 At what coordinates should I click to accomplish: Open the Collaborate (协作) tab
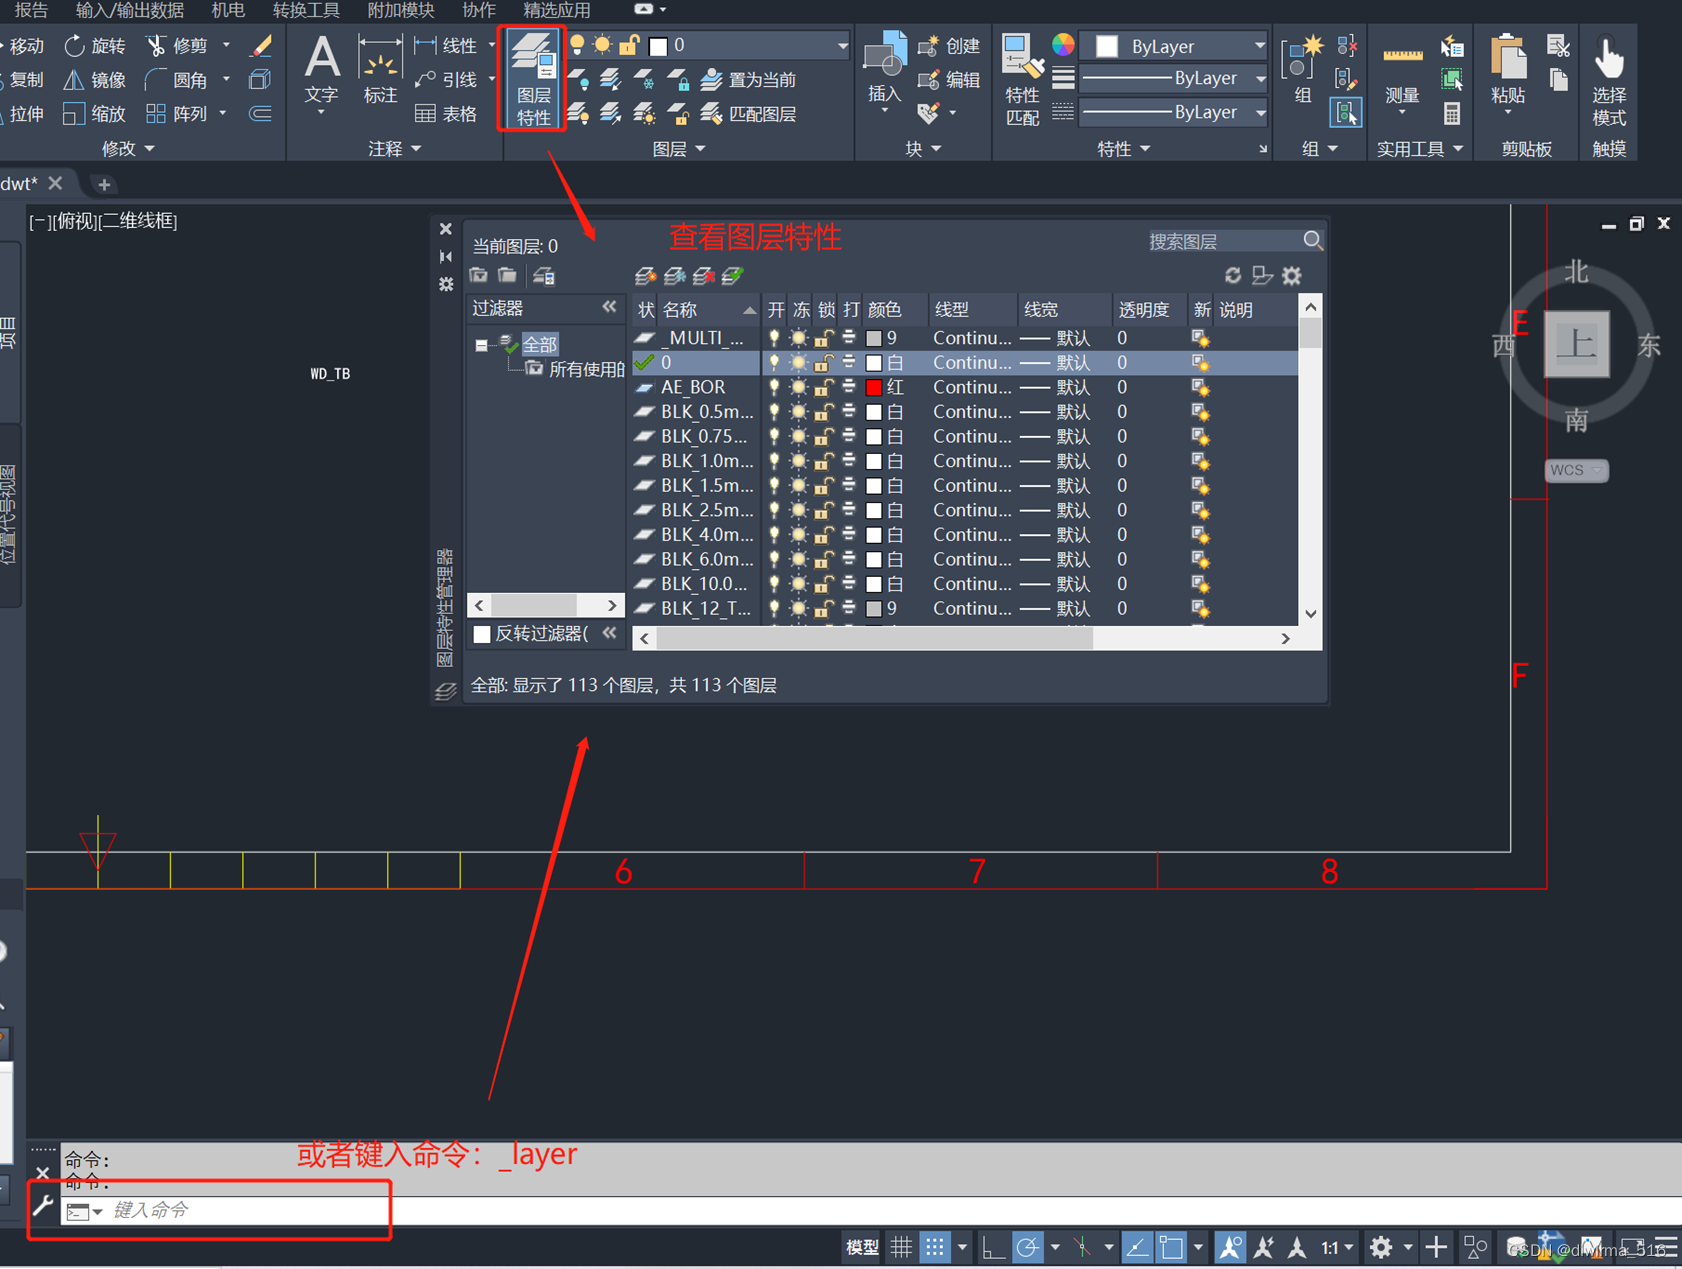[x=479, y=10]
